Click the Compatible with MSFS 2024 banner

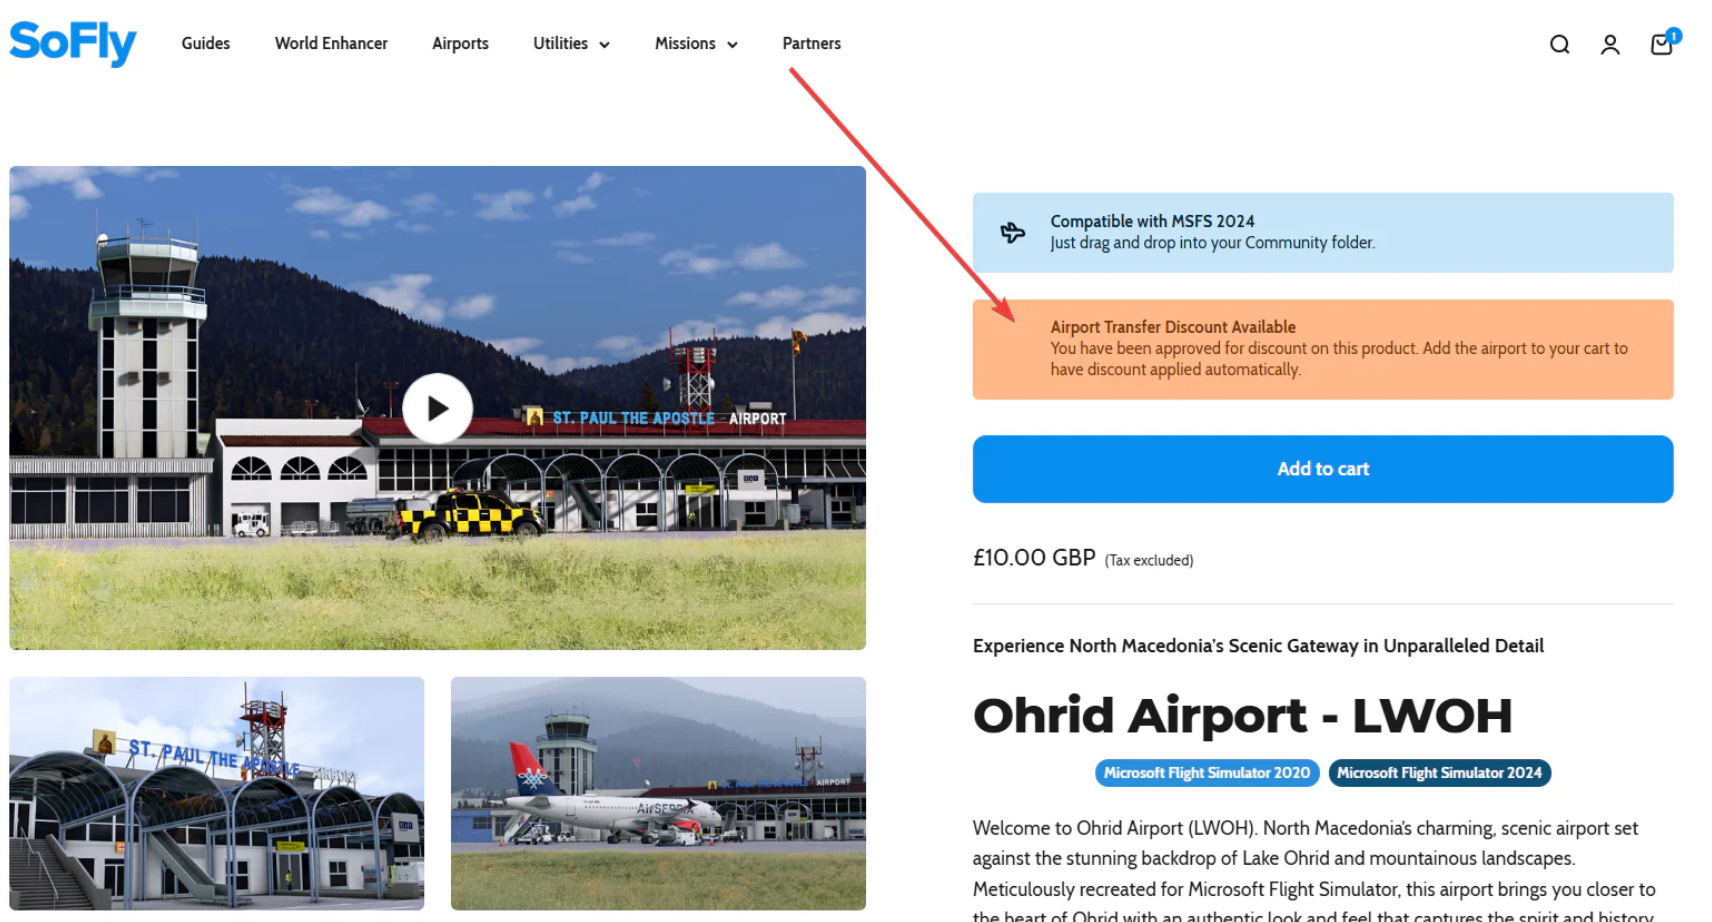pos(1322,232)
